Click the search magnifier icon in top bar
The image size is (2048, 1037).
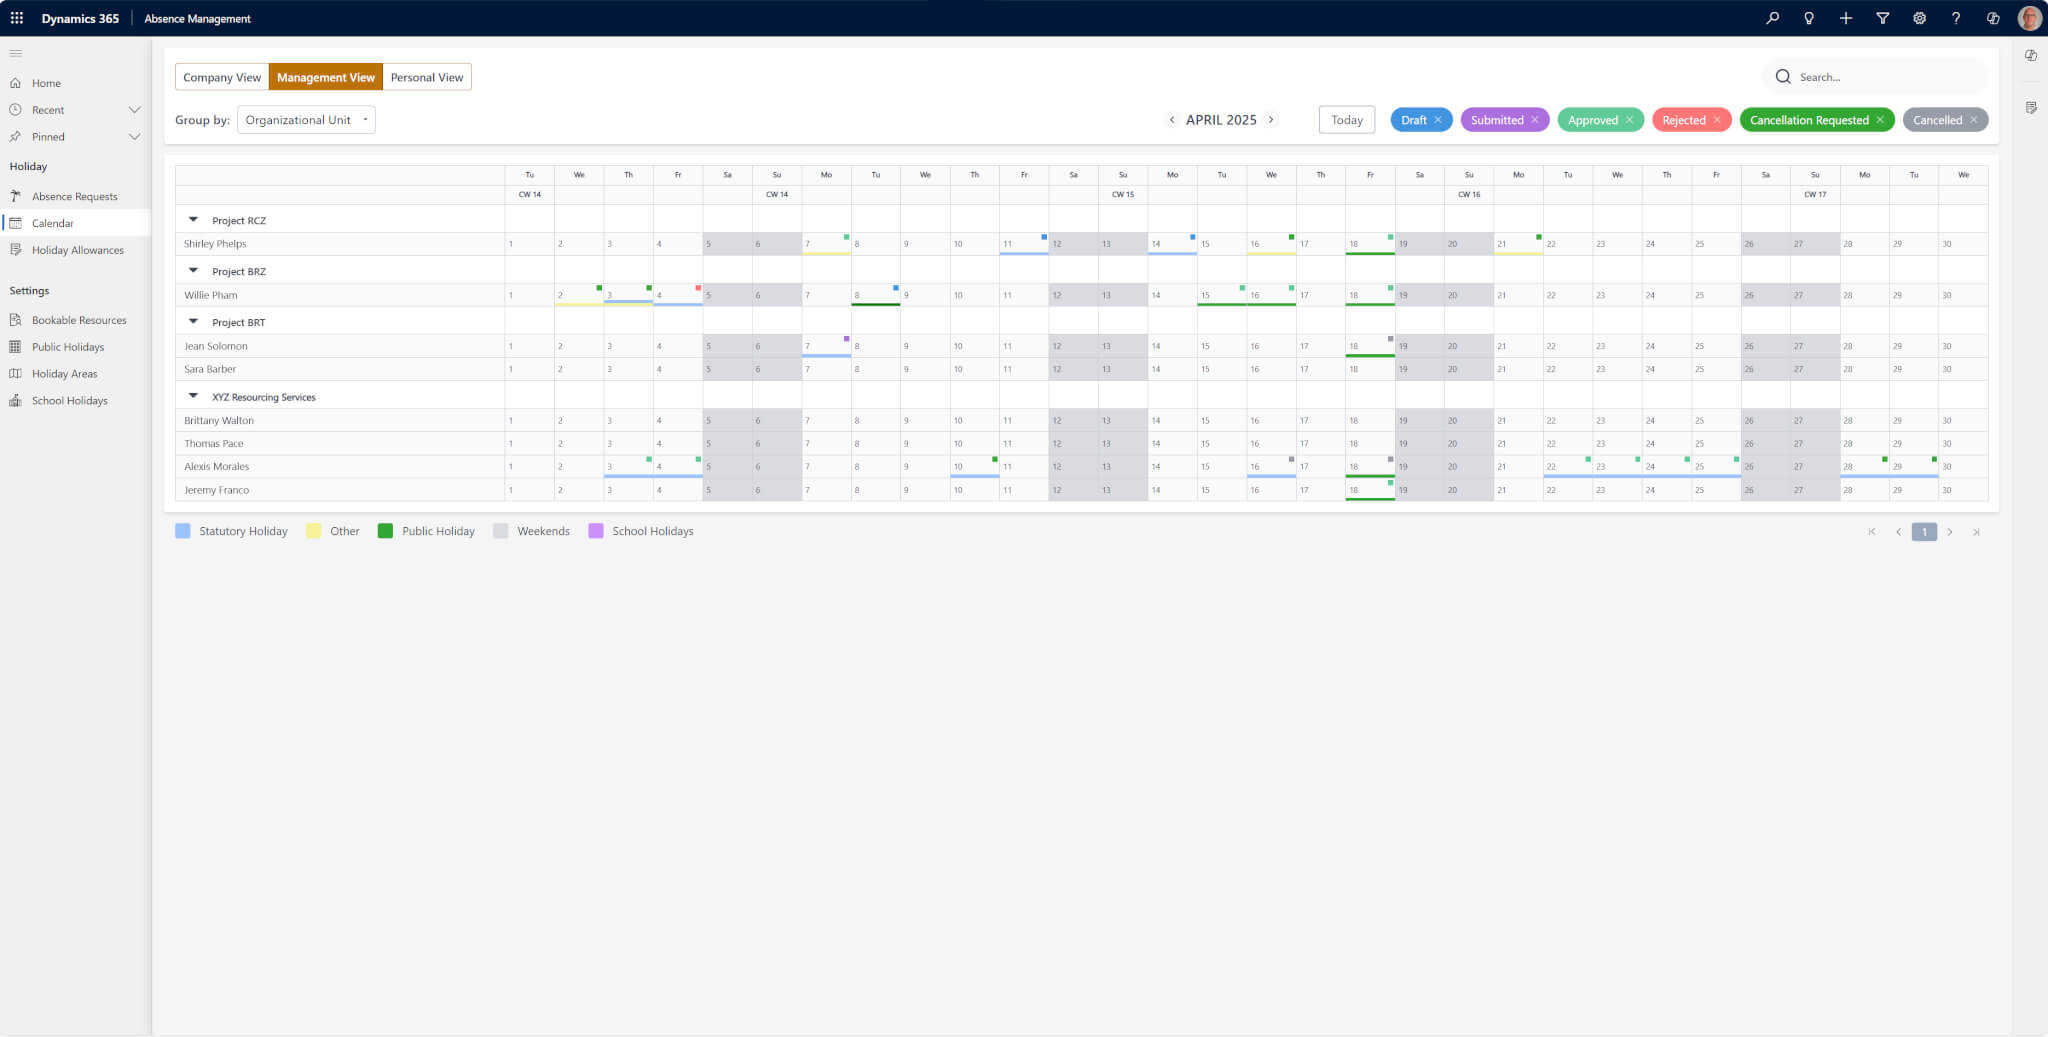pos(1772,18)
